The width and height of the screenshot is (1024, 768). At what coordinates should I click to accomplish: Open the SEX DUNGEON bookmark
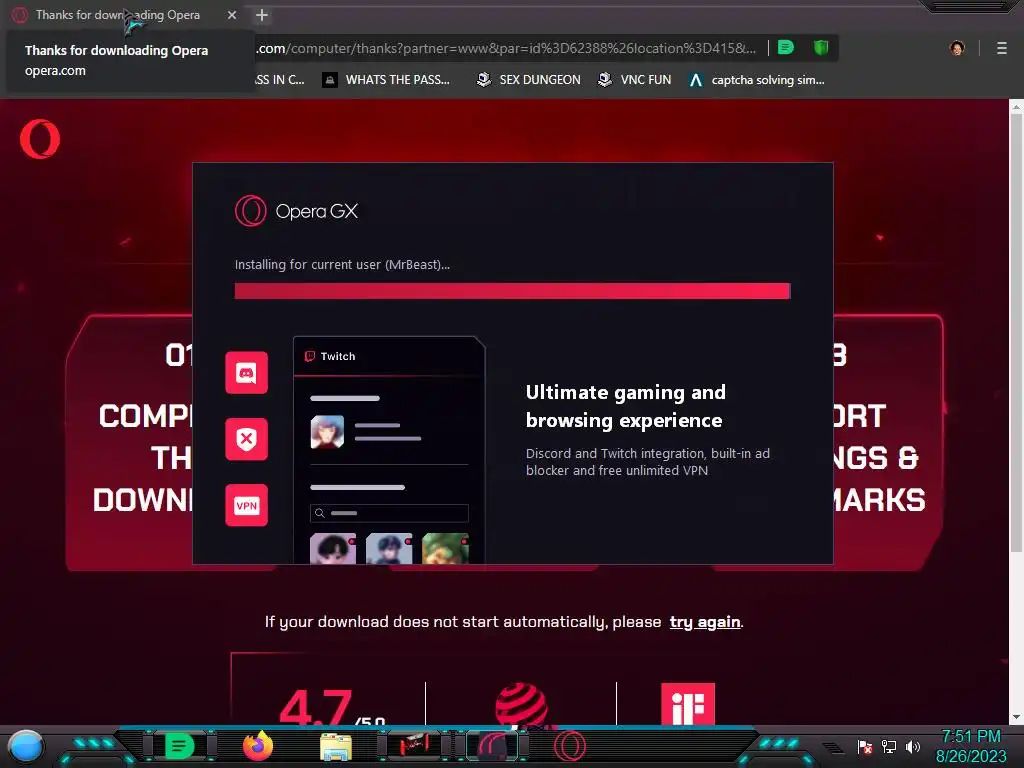coord(528,80)
